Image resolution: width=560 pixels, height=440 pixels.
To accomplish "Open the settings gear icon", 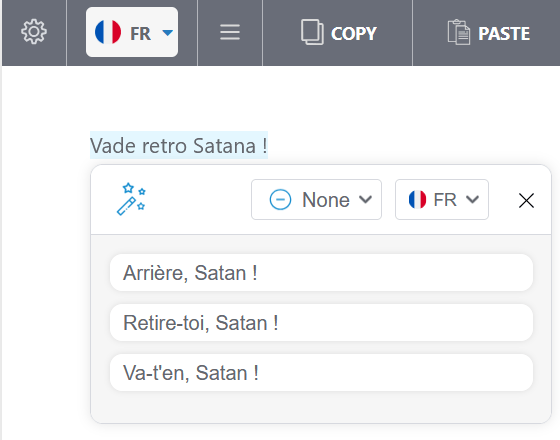I will tap(34, 32).
